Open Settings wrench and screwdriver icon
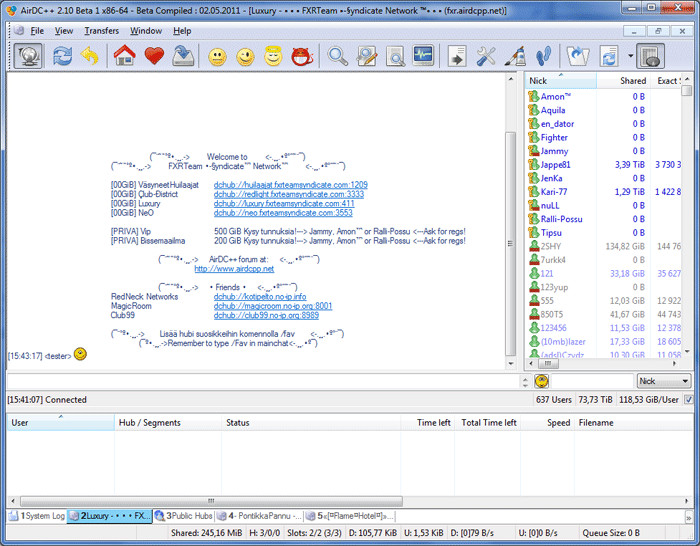This screenshot has width=700, height=546. pos(486,56)
